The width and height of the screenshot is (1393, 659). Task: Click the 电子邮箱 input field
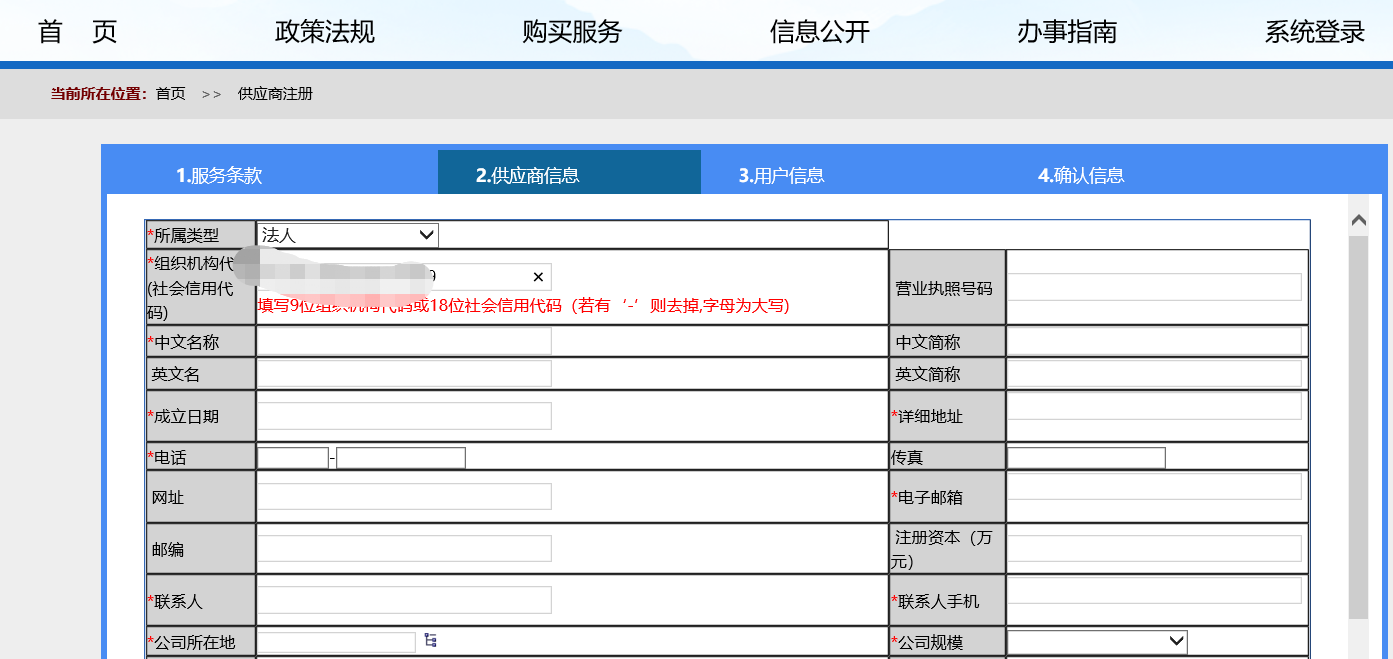(x=1156, y=486)
